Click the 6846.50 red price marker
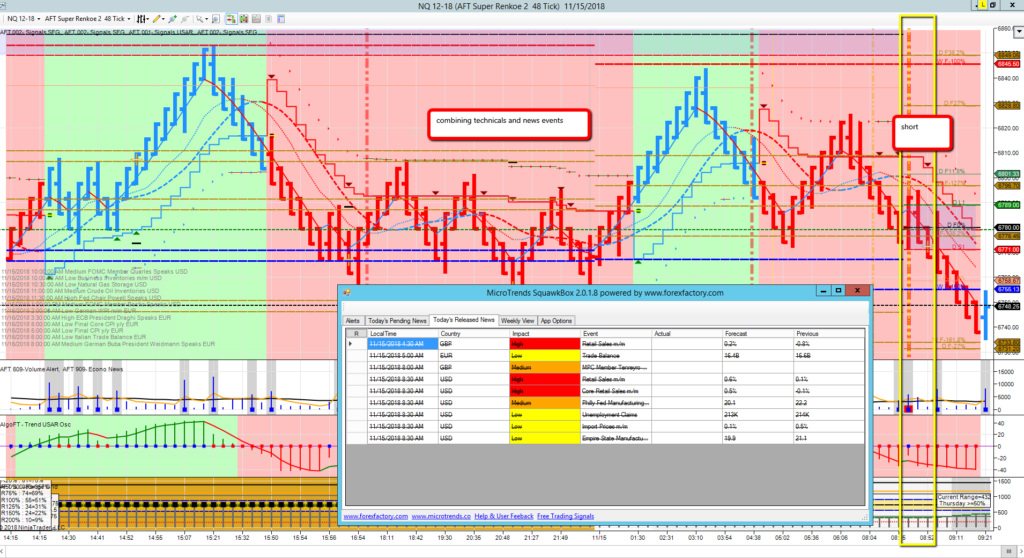The image size is (1024, 558). pos(1007,64)
